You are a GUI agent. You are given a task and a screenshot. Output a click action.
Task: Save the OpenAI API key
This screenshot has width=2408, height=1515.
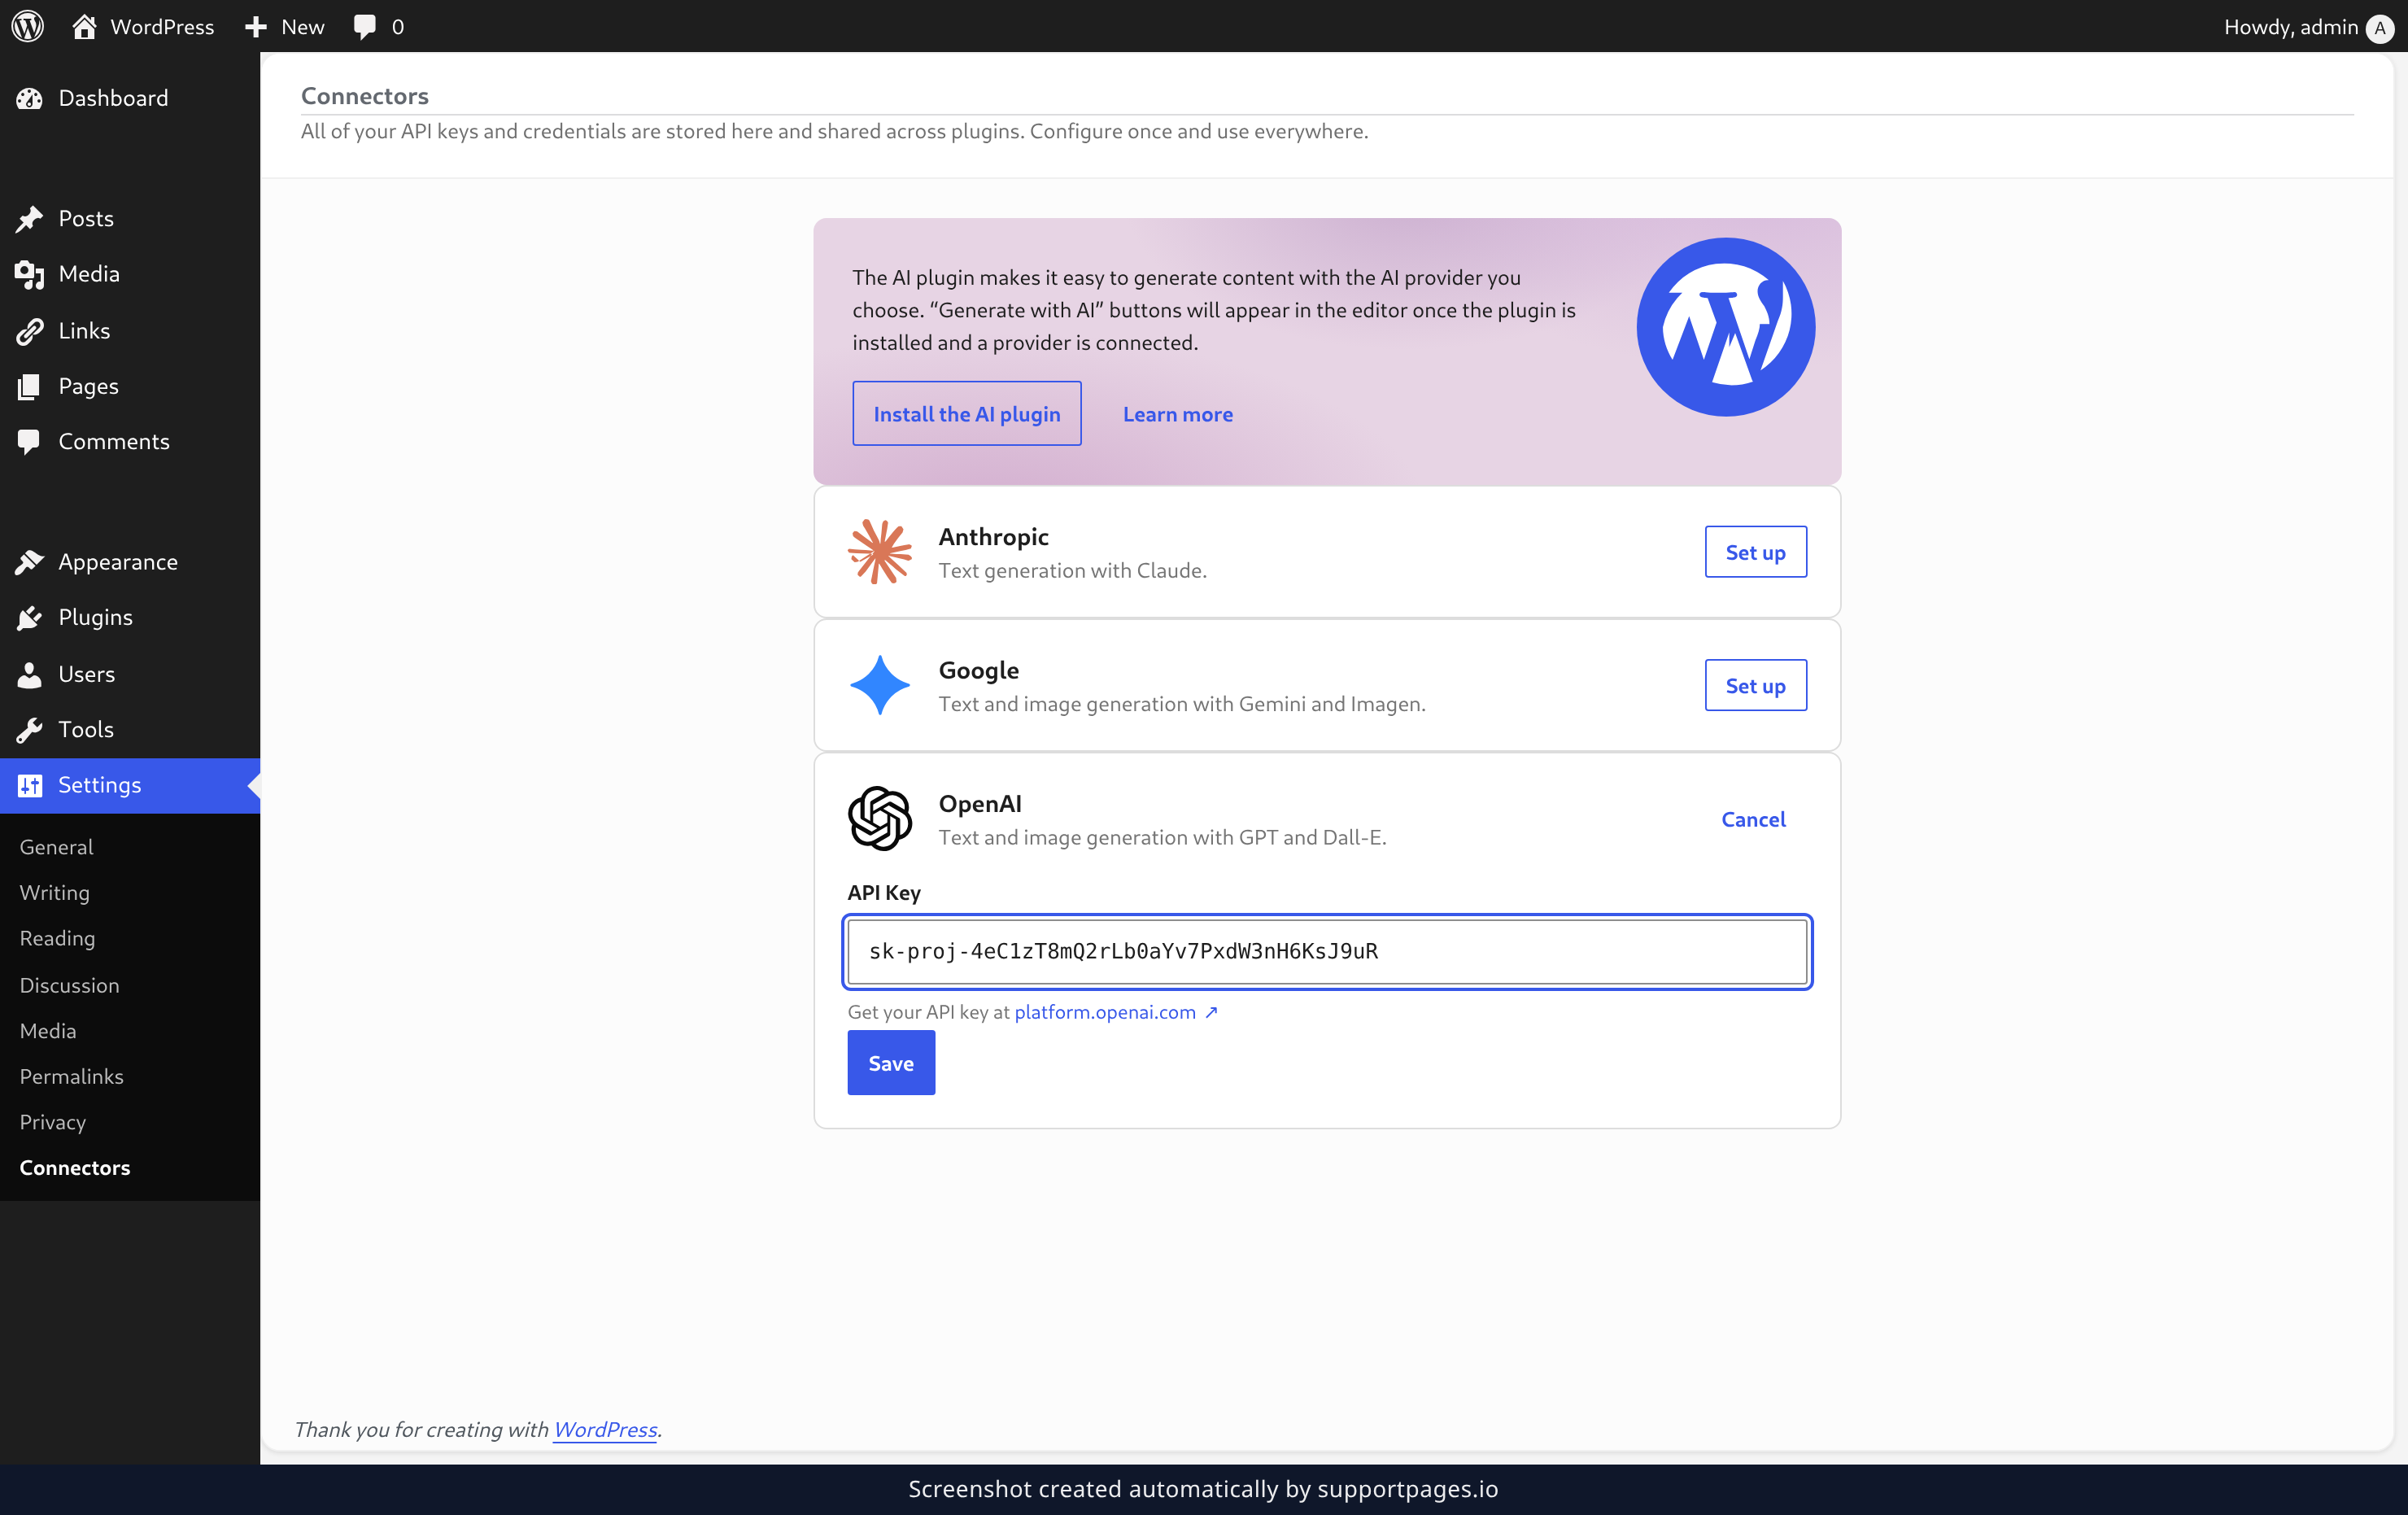click(x=891, y=1062)
